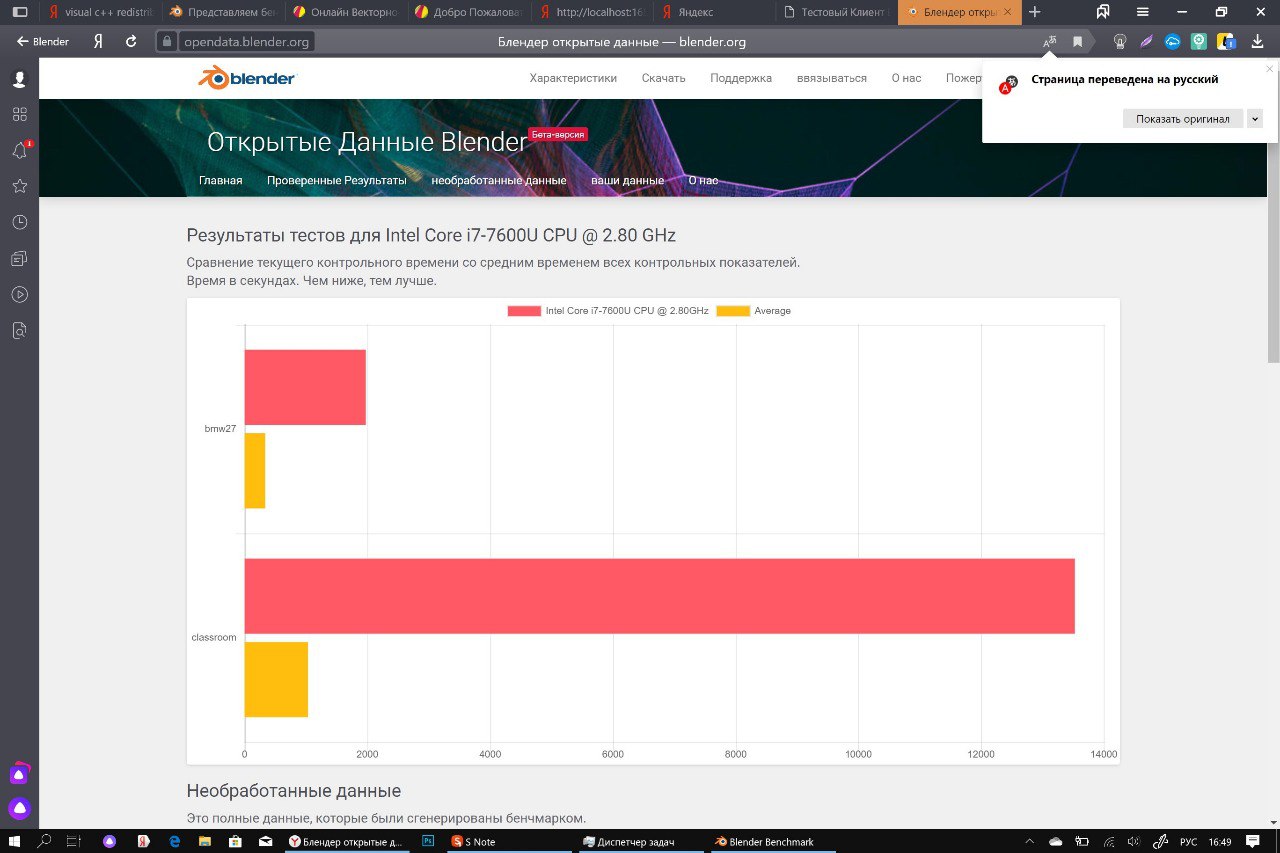Open the browser hamburger menu

(x=1142, y=12)
